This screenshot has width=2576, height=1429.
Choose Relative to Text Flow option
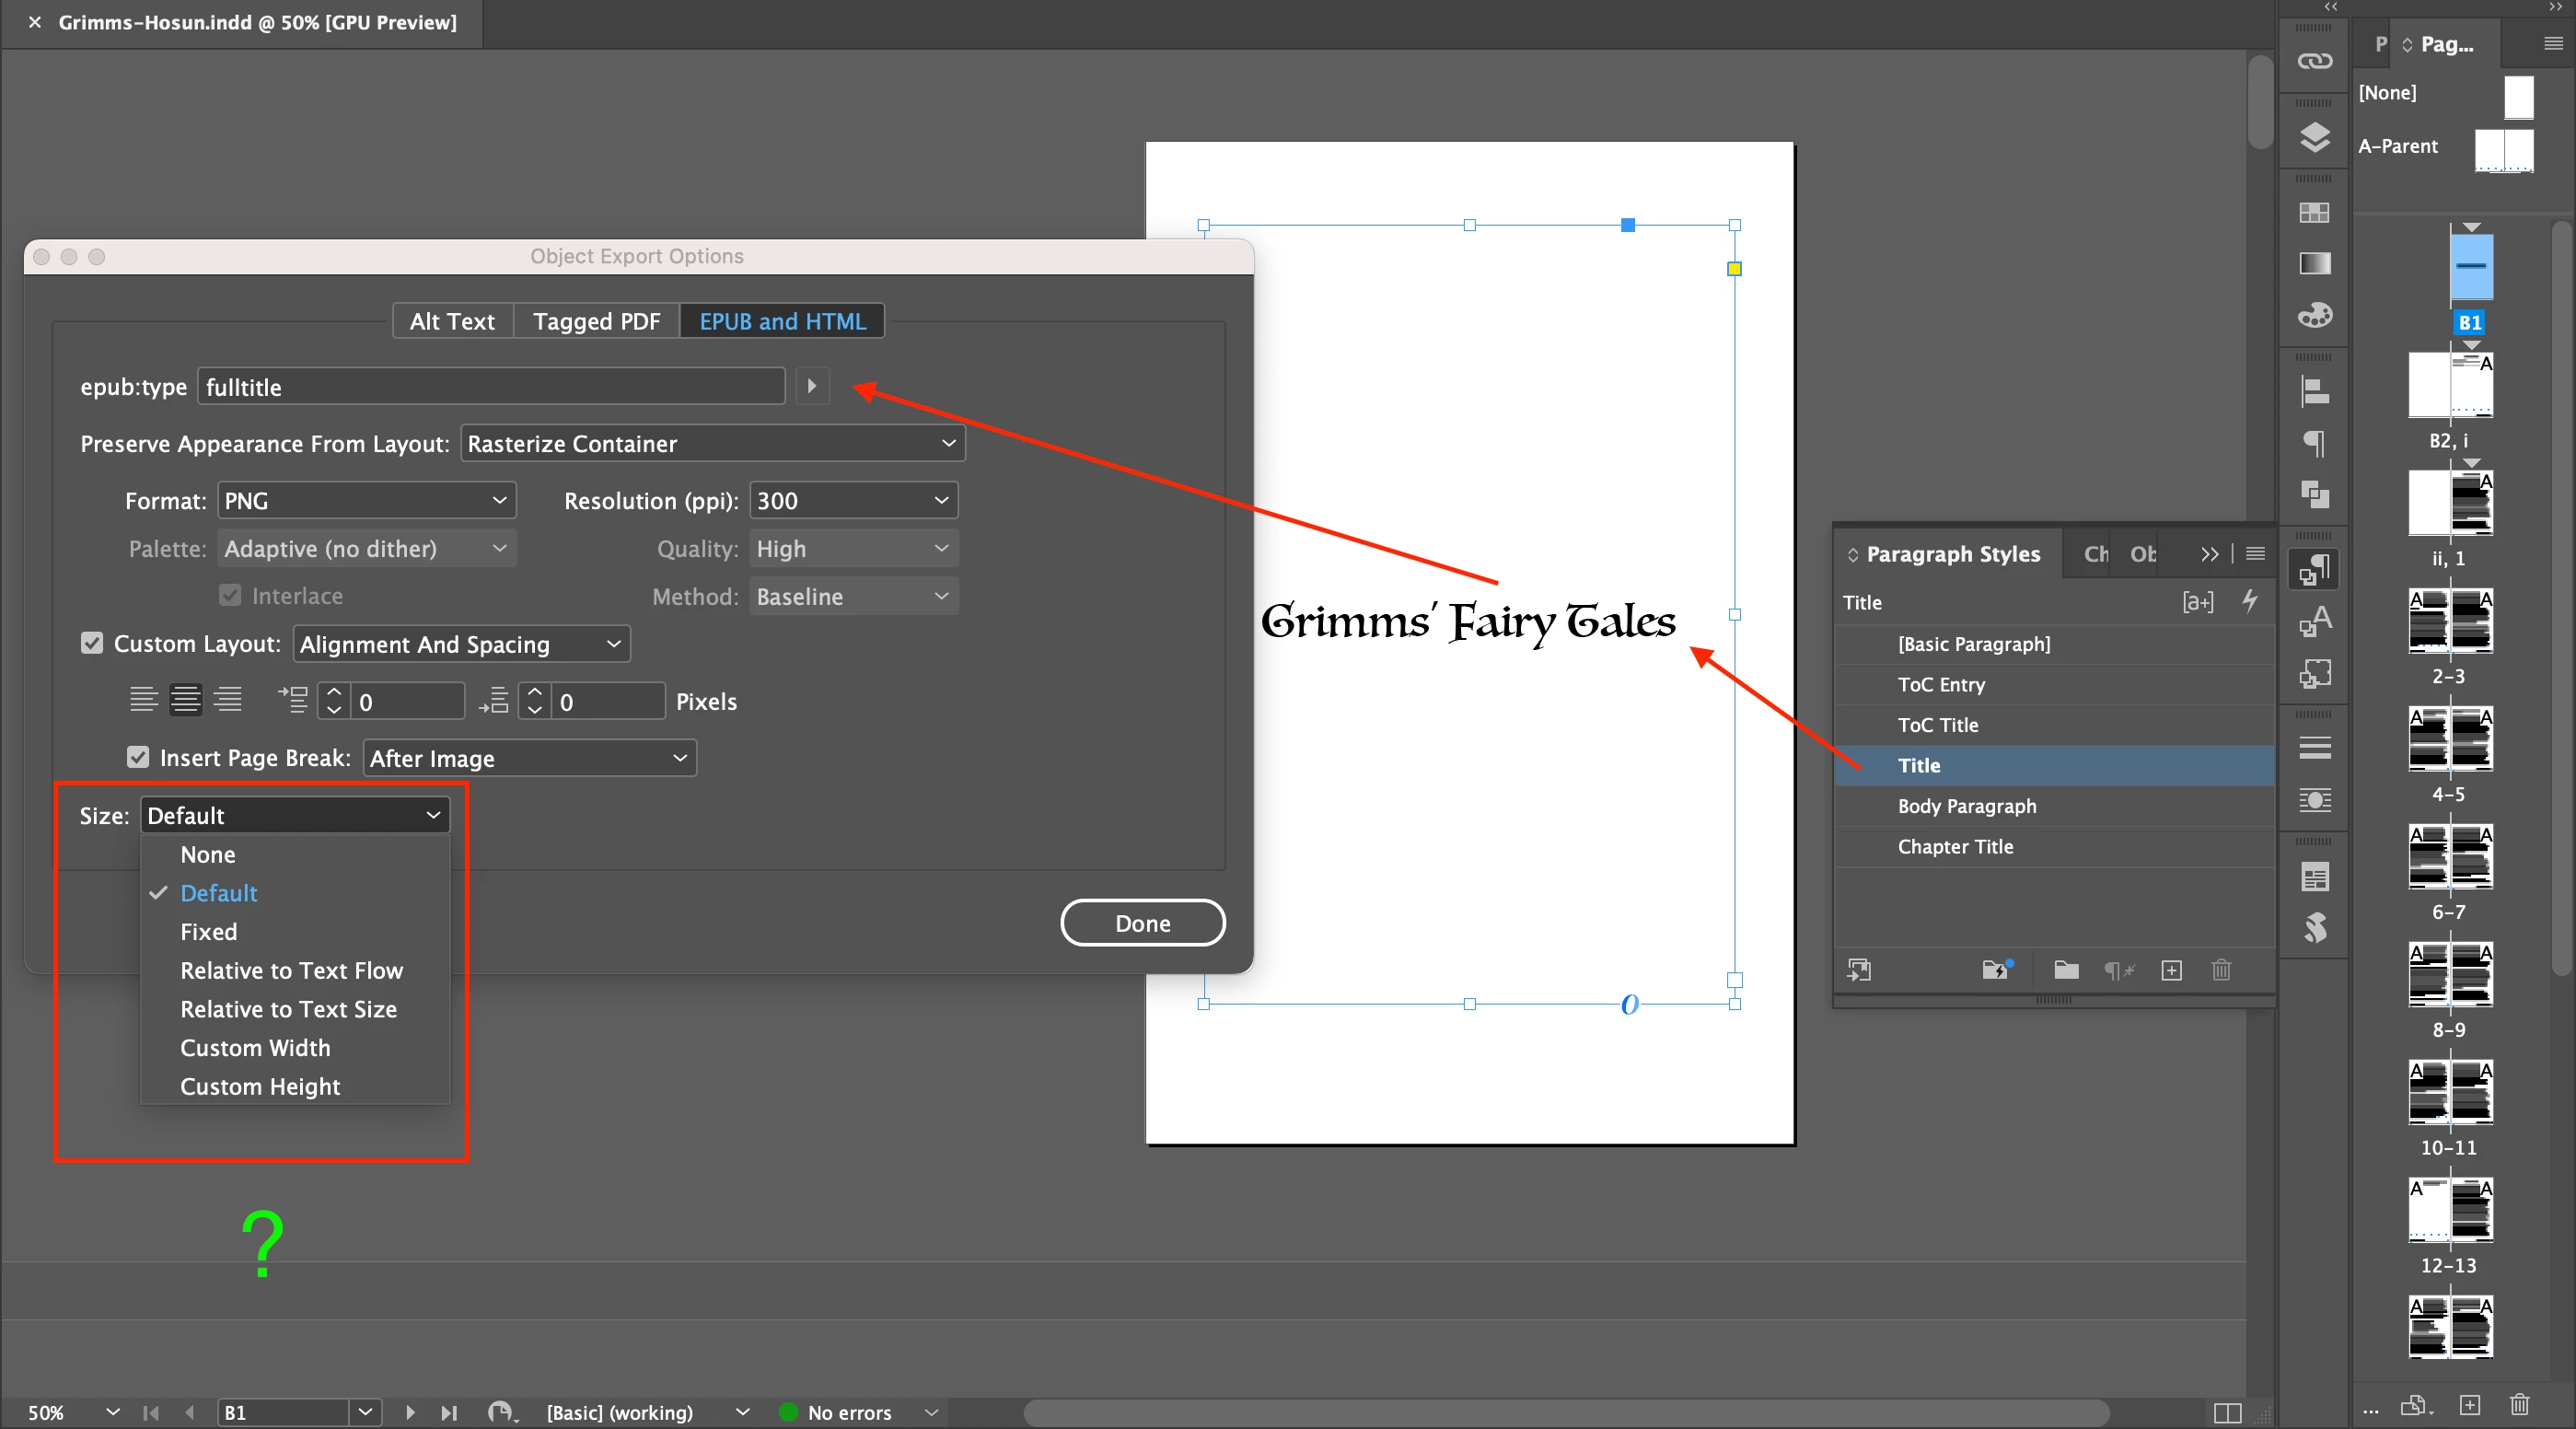[x=291, y=970]
